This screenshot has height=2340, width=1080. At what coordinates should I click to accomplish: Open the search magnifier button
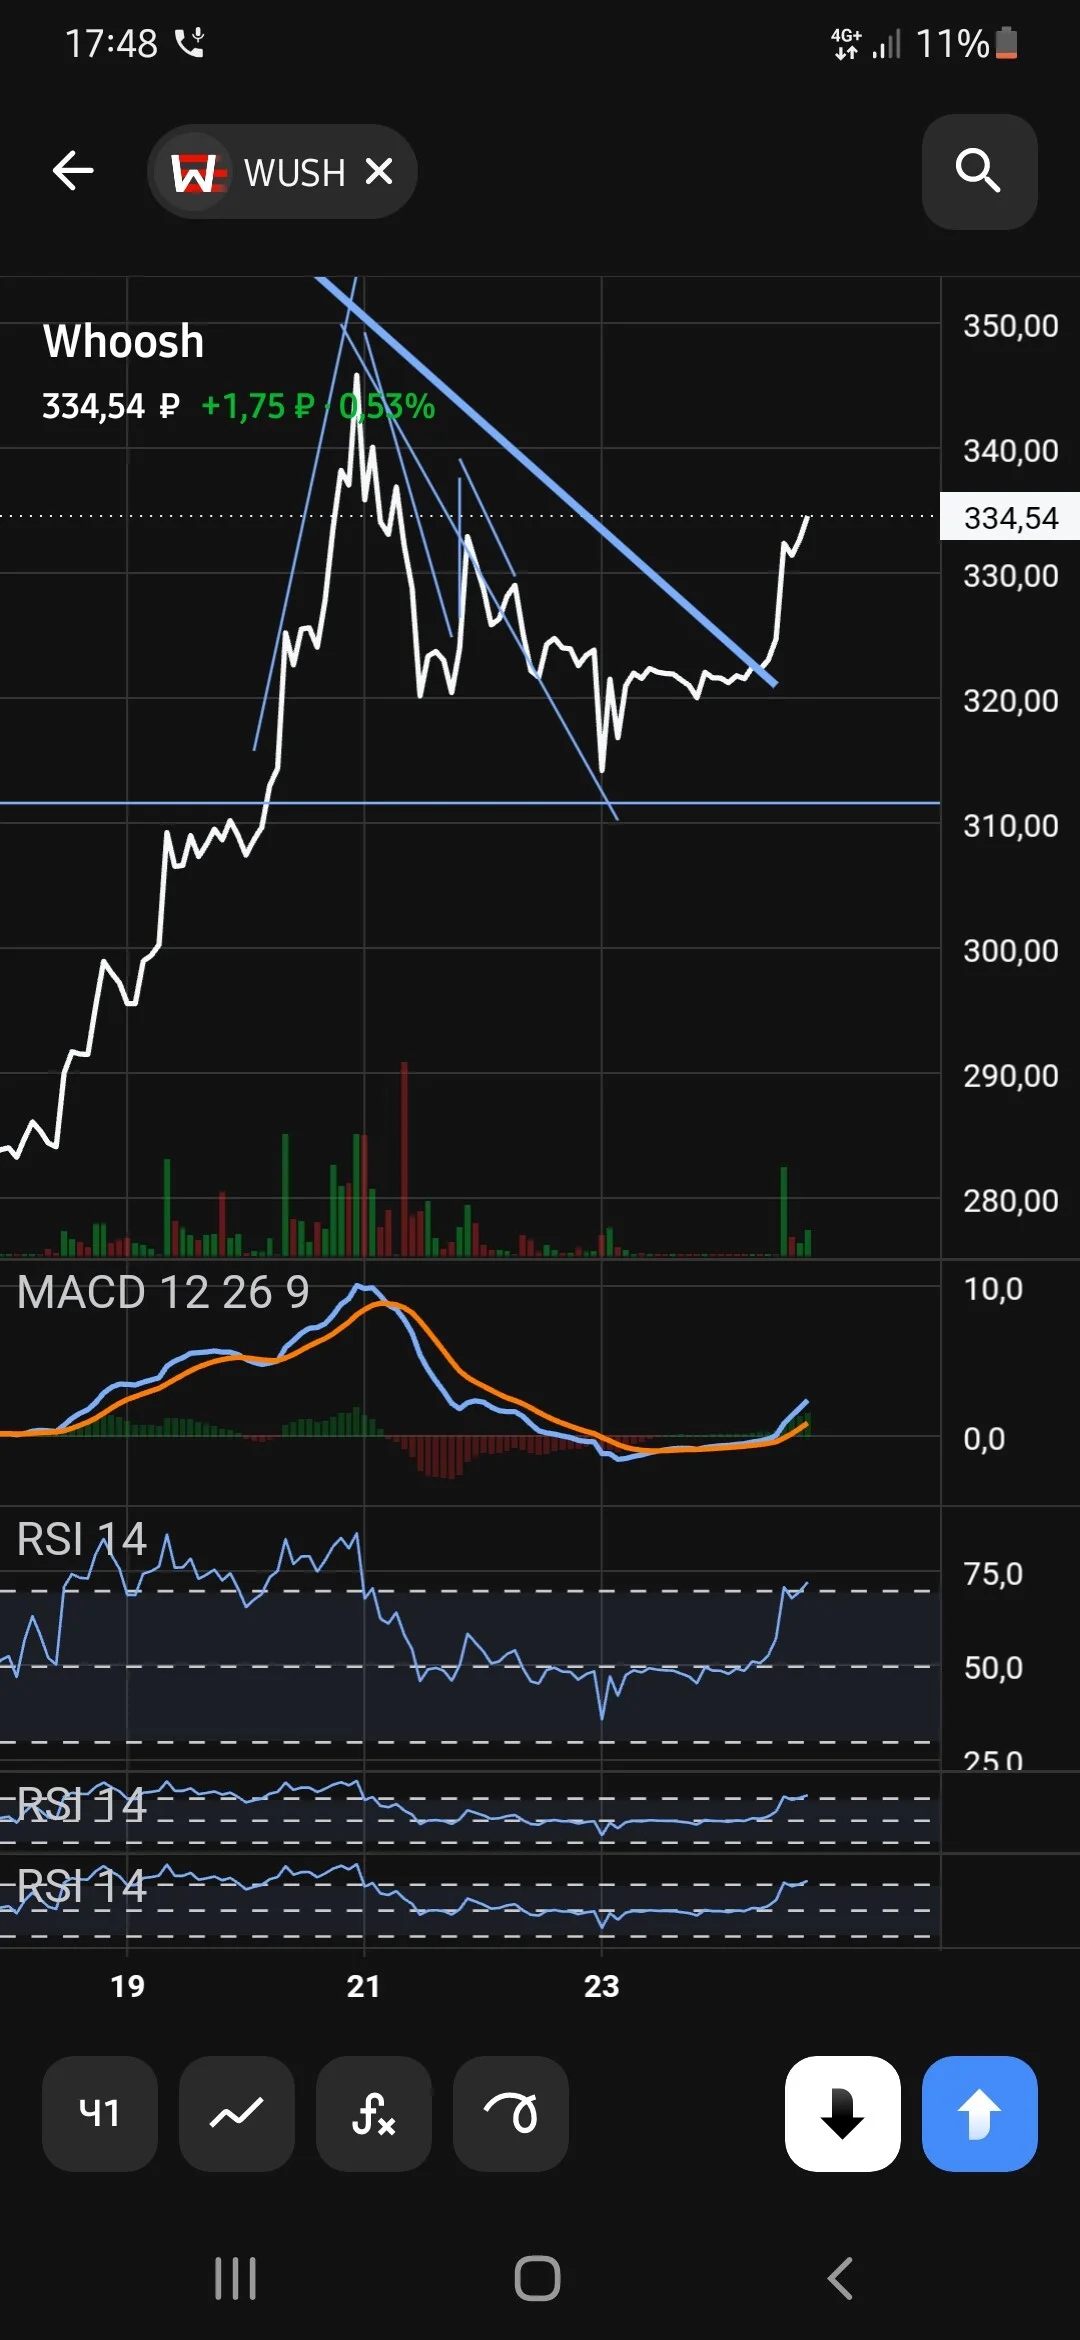979,171
